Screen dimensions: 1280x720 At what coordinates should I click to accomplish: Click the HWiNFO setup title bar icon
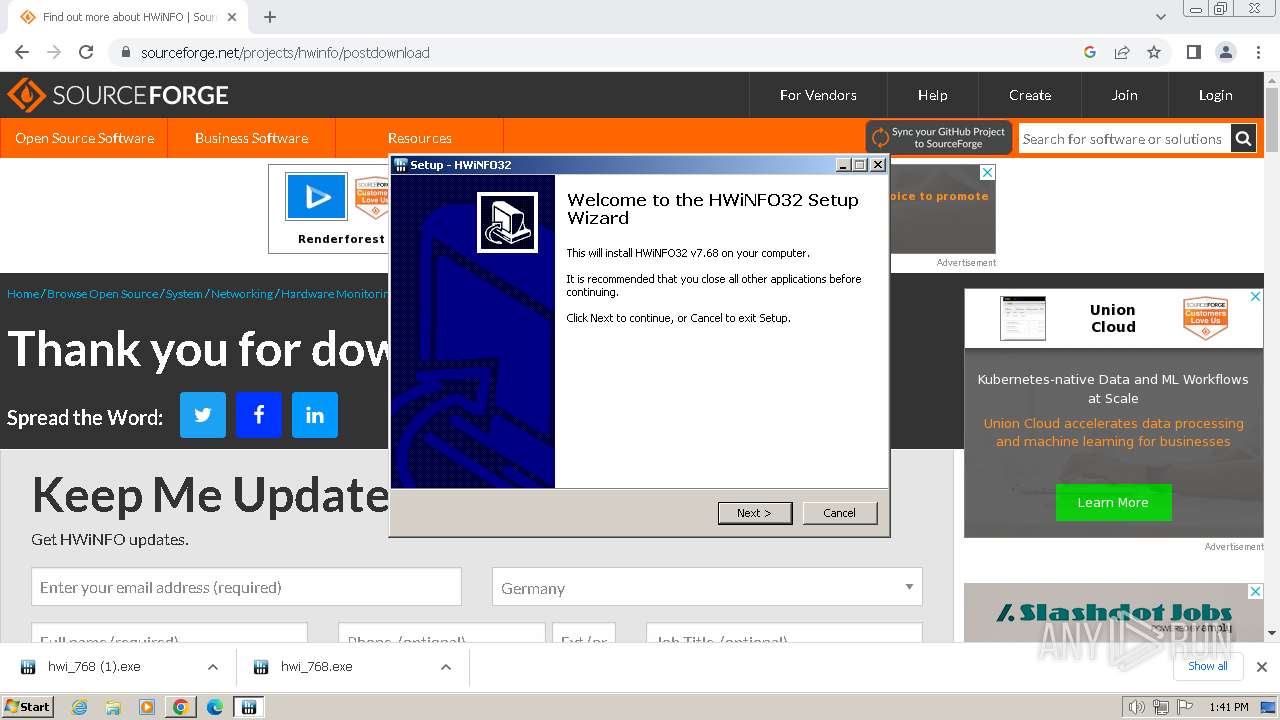400,165
